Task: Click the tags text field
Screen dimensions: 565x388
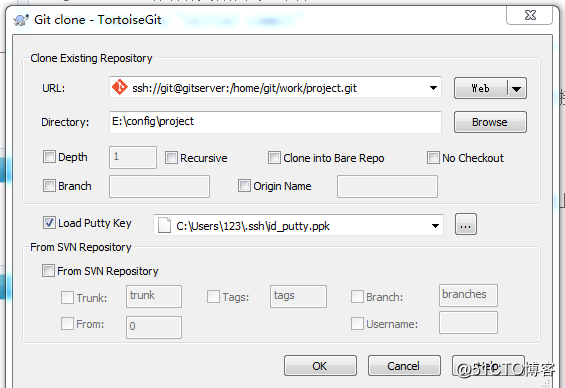Action: [298, 296]
